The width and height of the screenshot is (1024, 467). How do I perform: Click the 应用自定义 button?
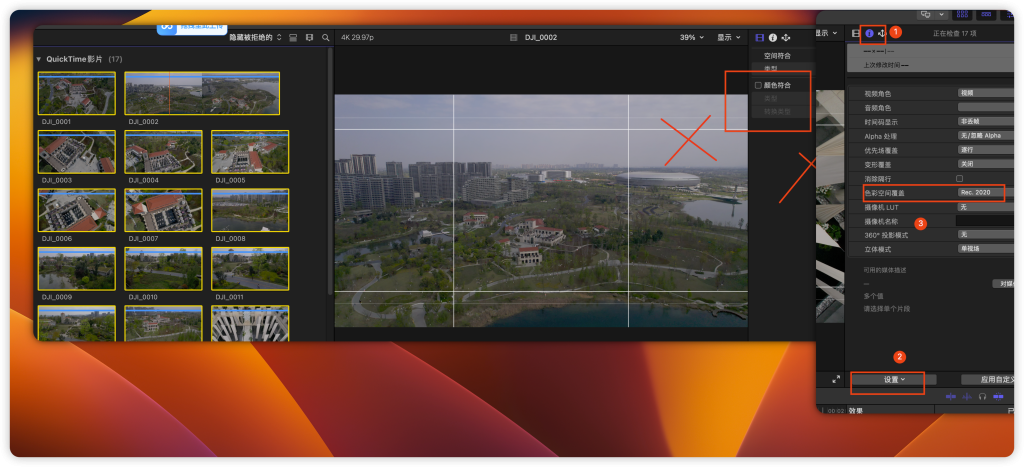coord(987,379)
